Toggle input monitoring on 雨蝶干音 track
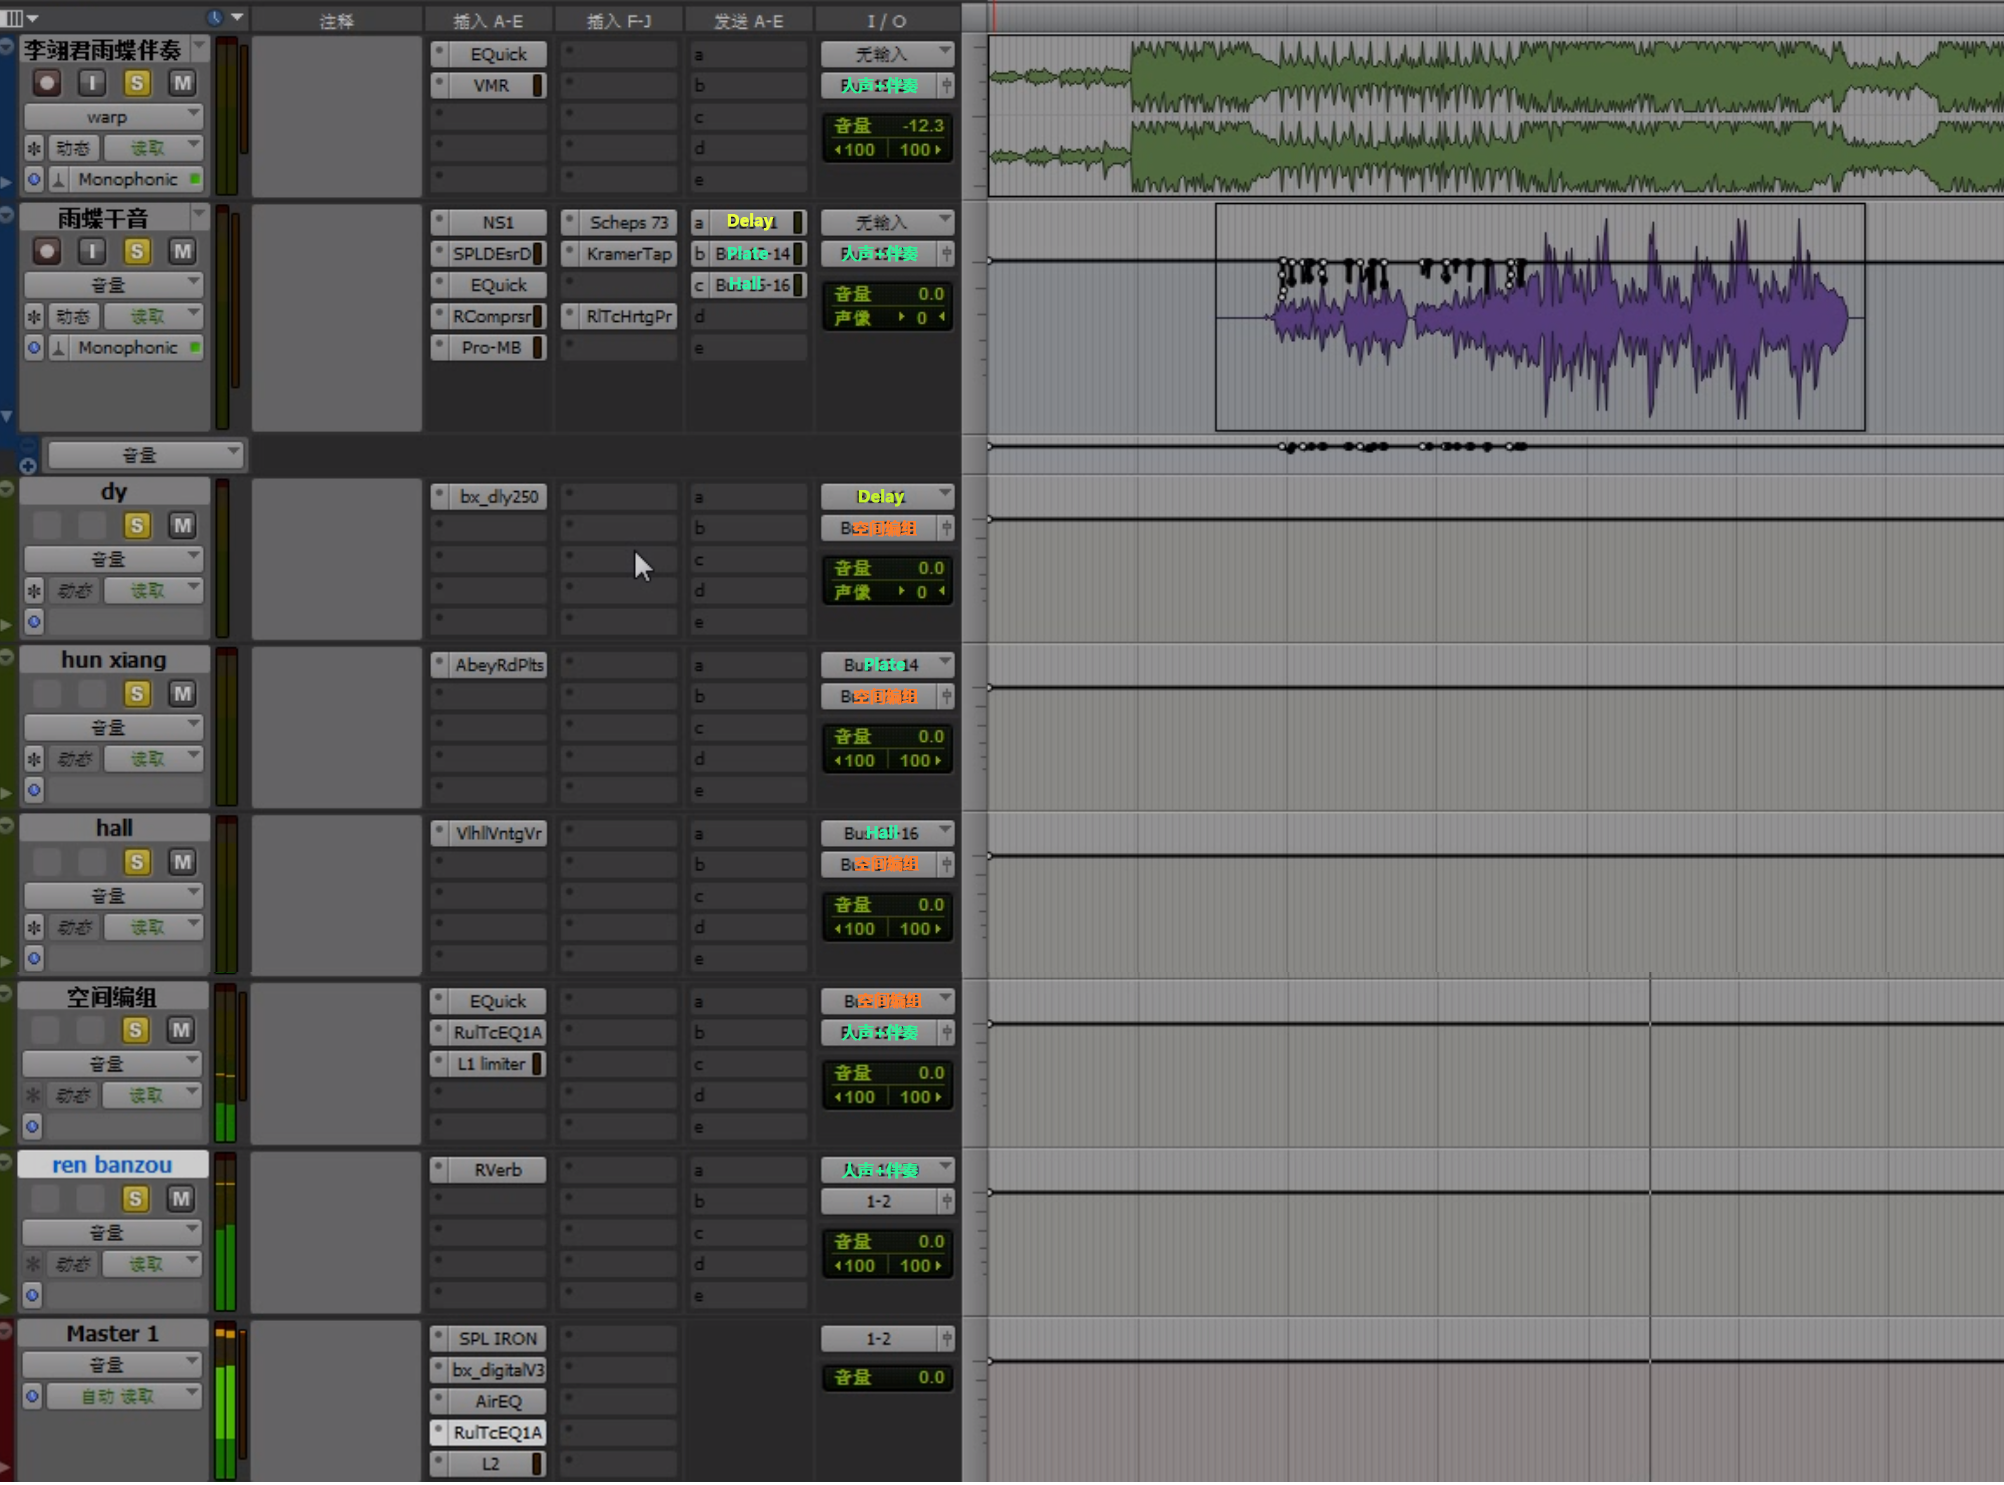Viewport: 2004px width, 1485px height. coord(91,251)
